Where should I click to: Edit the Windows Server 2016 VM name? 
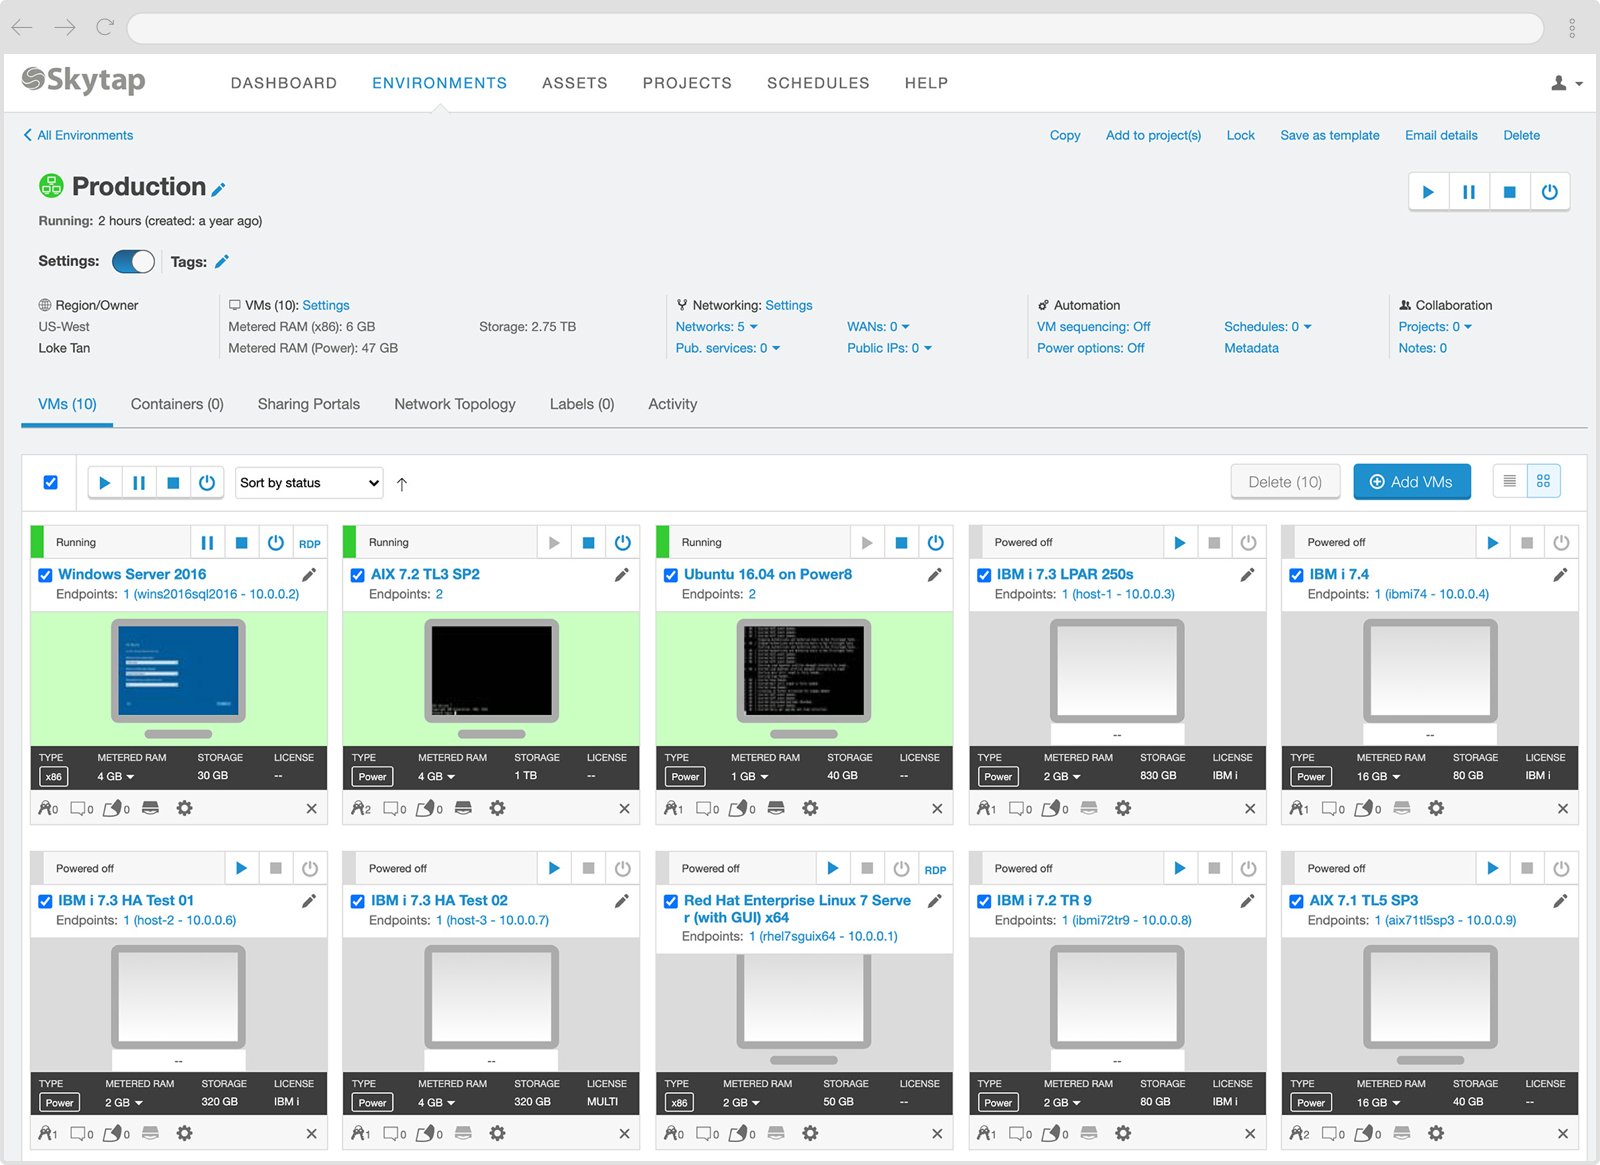(x=309, y=575)
